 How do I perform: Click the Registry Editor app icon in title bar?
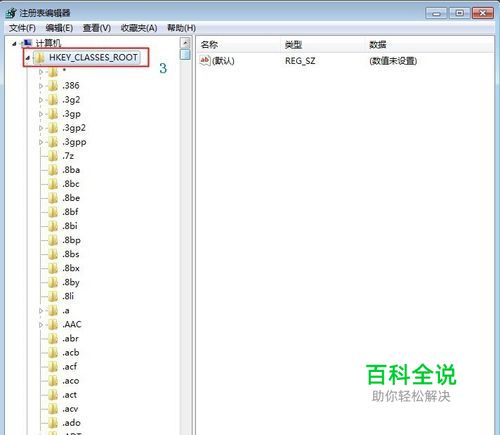point(11,13)
